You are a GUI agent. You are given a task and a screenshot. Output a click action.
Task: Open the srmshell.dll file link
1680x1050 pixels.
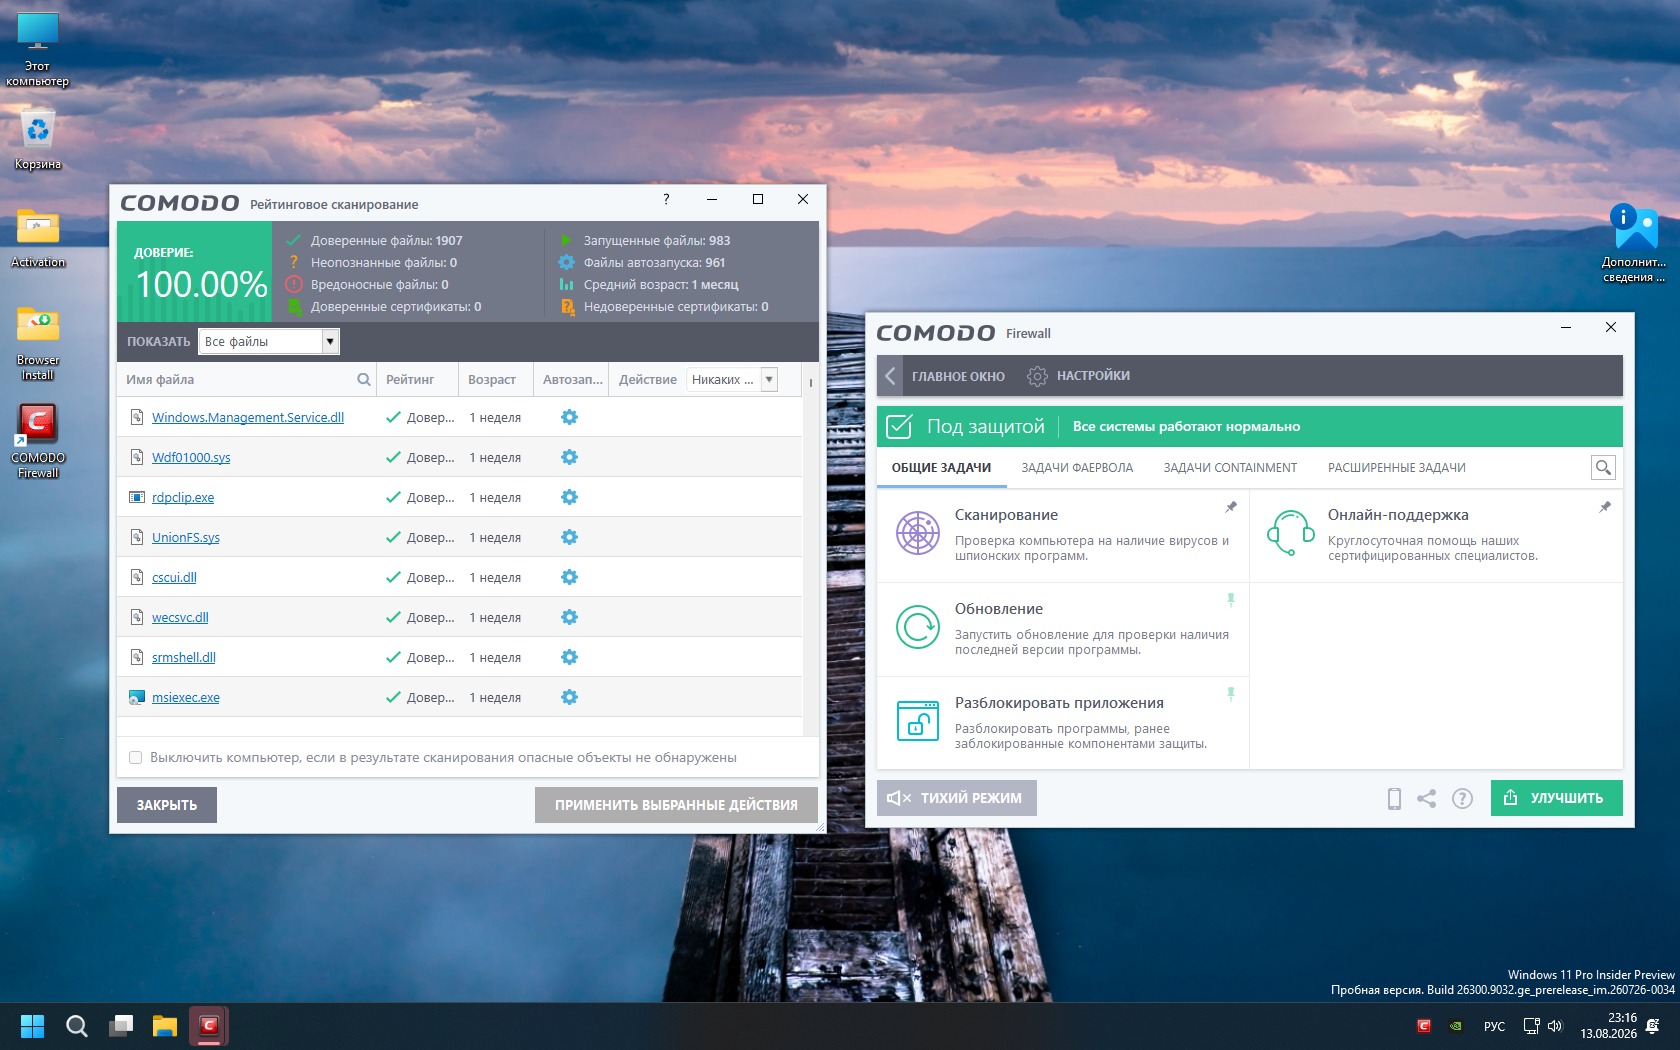[184, 657]
